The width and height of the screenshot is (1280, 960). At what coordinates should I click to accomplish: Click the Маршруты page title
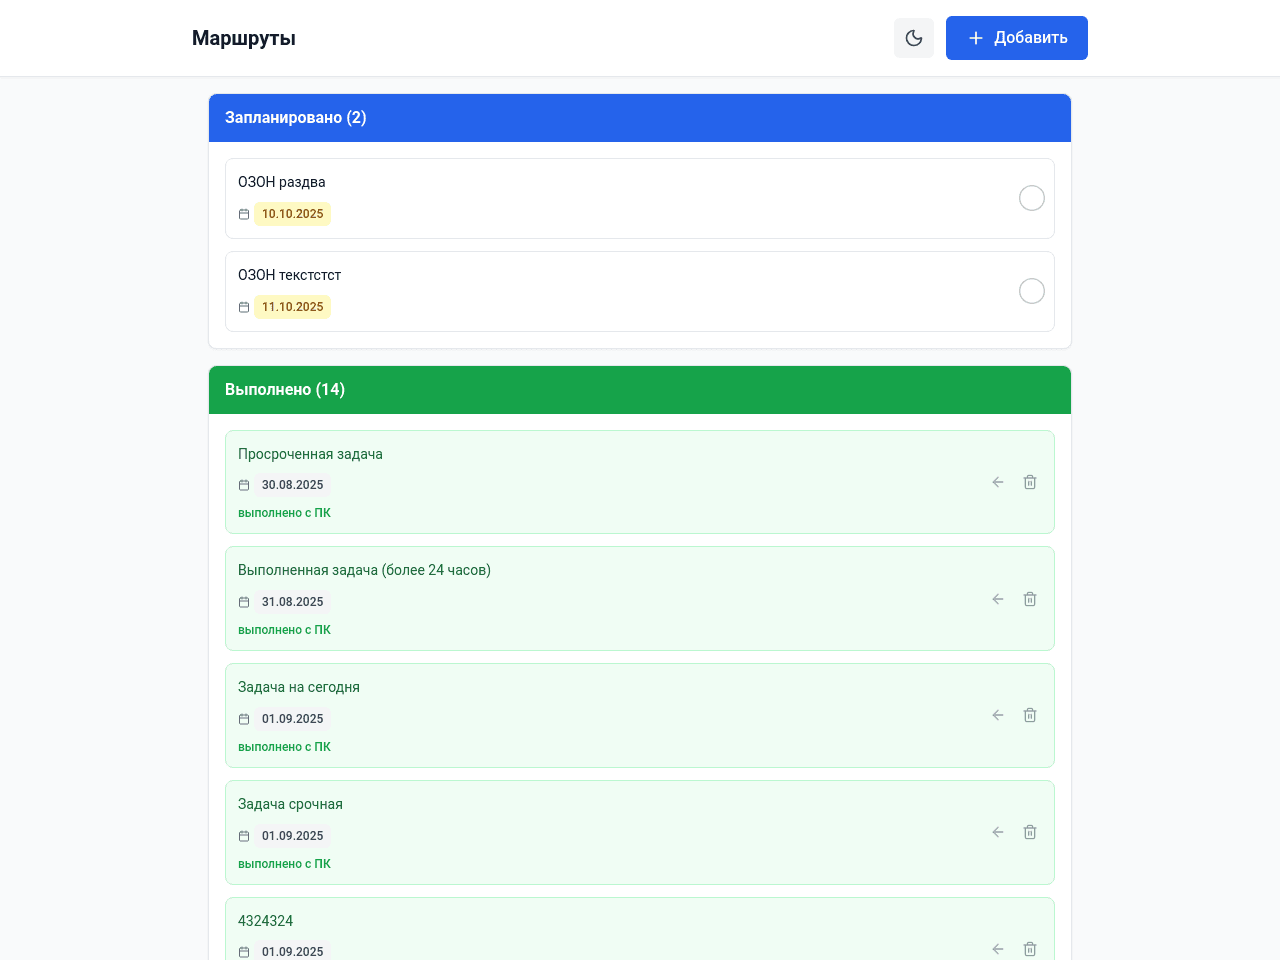pos(244,38)
